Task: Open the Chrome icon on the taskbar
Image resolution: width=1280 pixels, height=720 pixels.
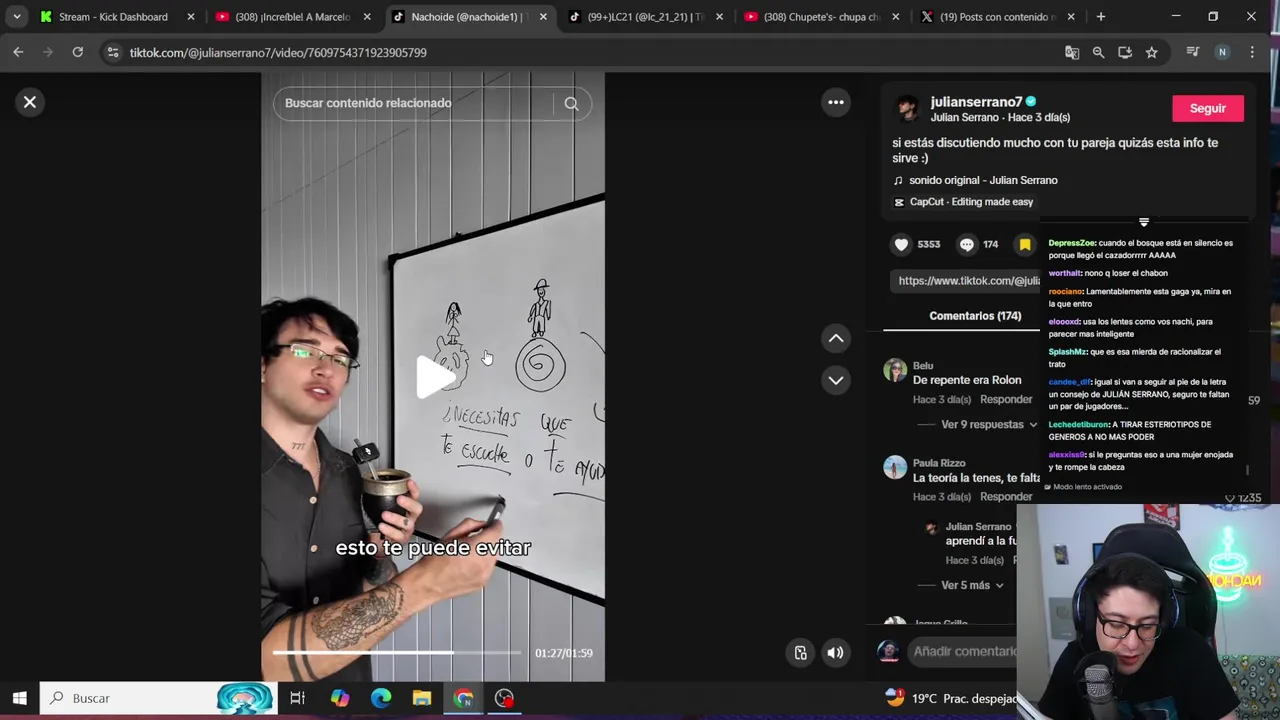Action: tap(463, 698)
